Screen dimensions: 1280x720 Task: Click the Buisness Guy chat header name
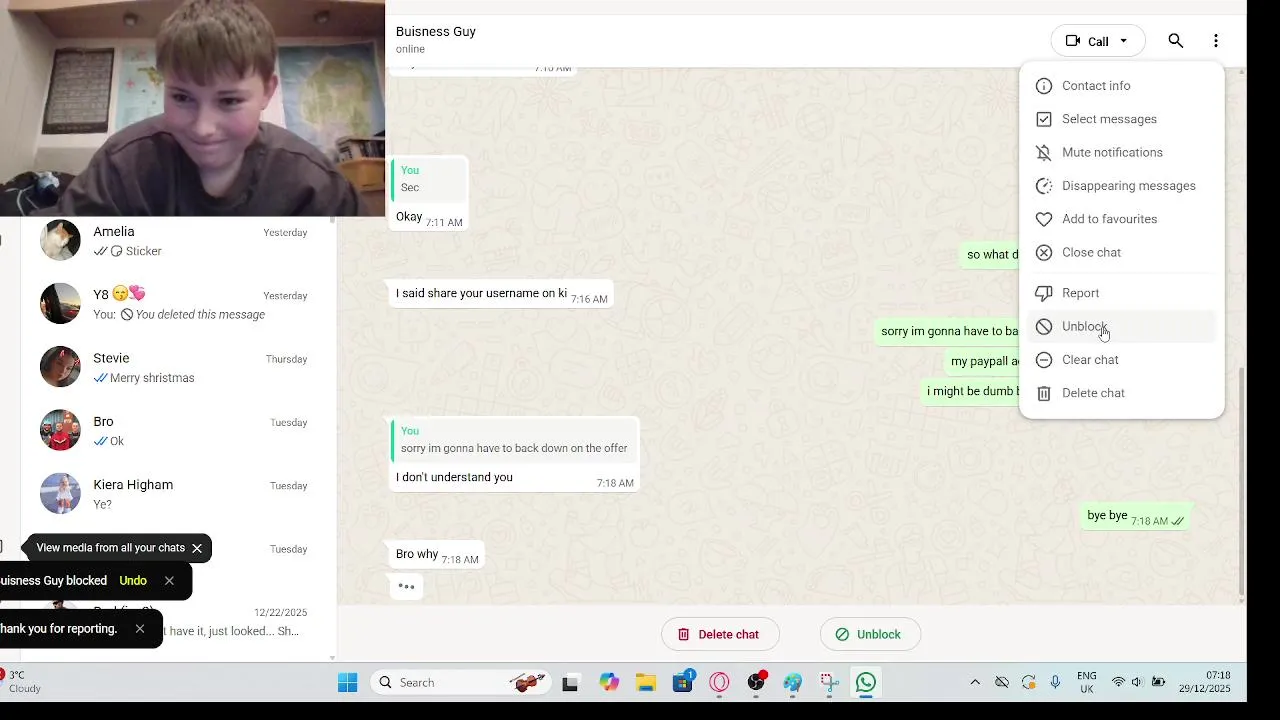(x=436, y=32)
